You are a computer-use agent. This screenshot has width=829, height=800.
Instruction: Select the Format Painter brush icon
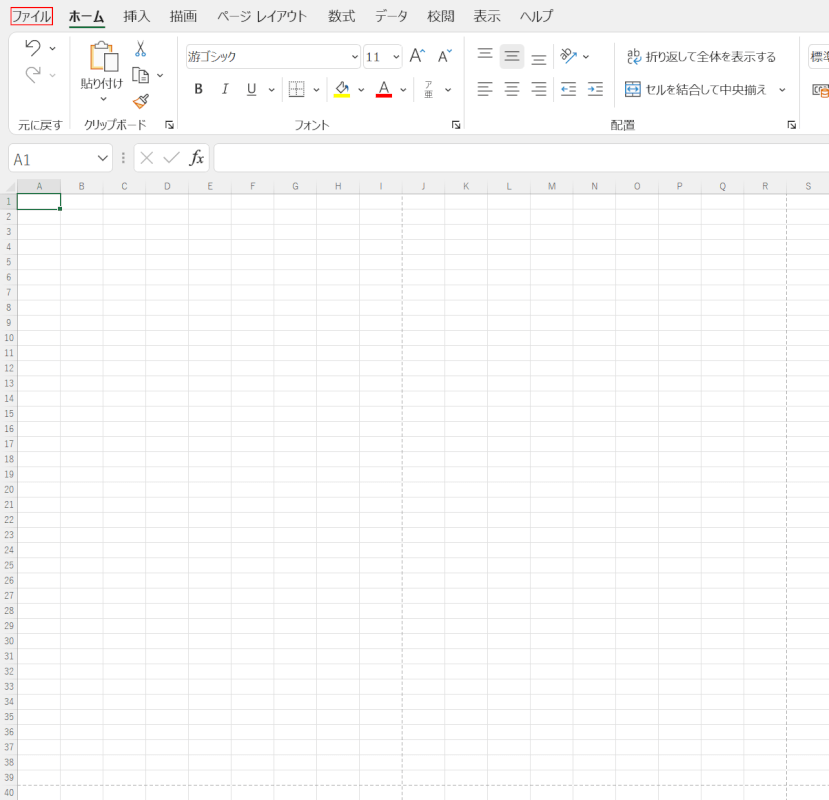[x=140, y=102]
